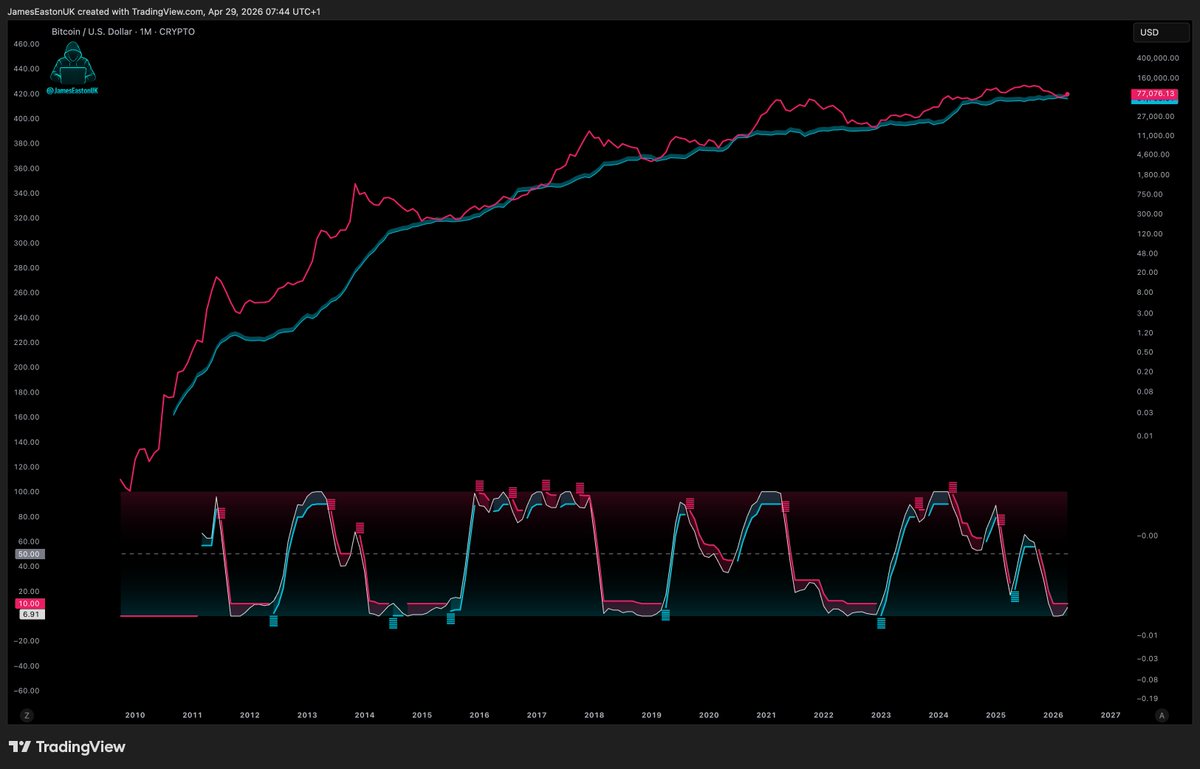Viewport: 1200px width, 769px height.
Task: Click the 2017 label on time axis
Action: (x=537, y=715)
